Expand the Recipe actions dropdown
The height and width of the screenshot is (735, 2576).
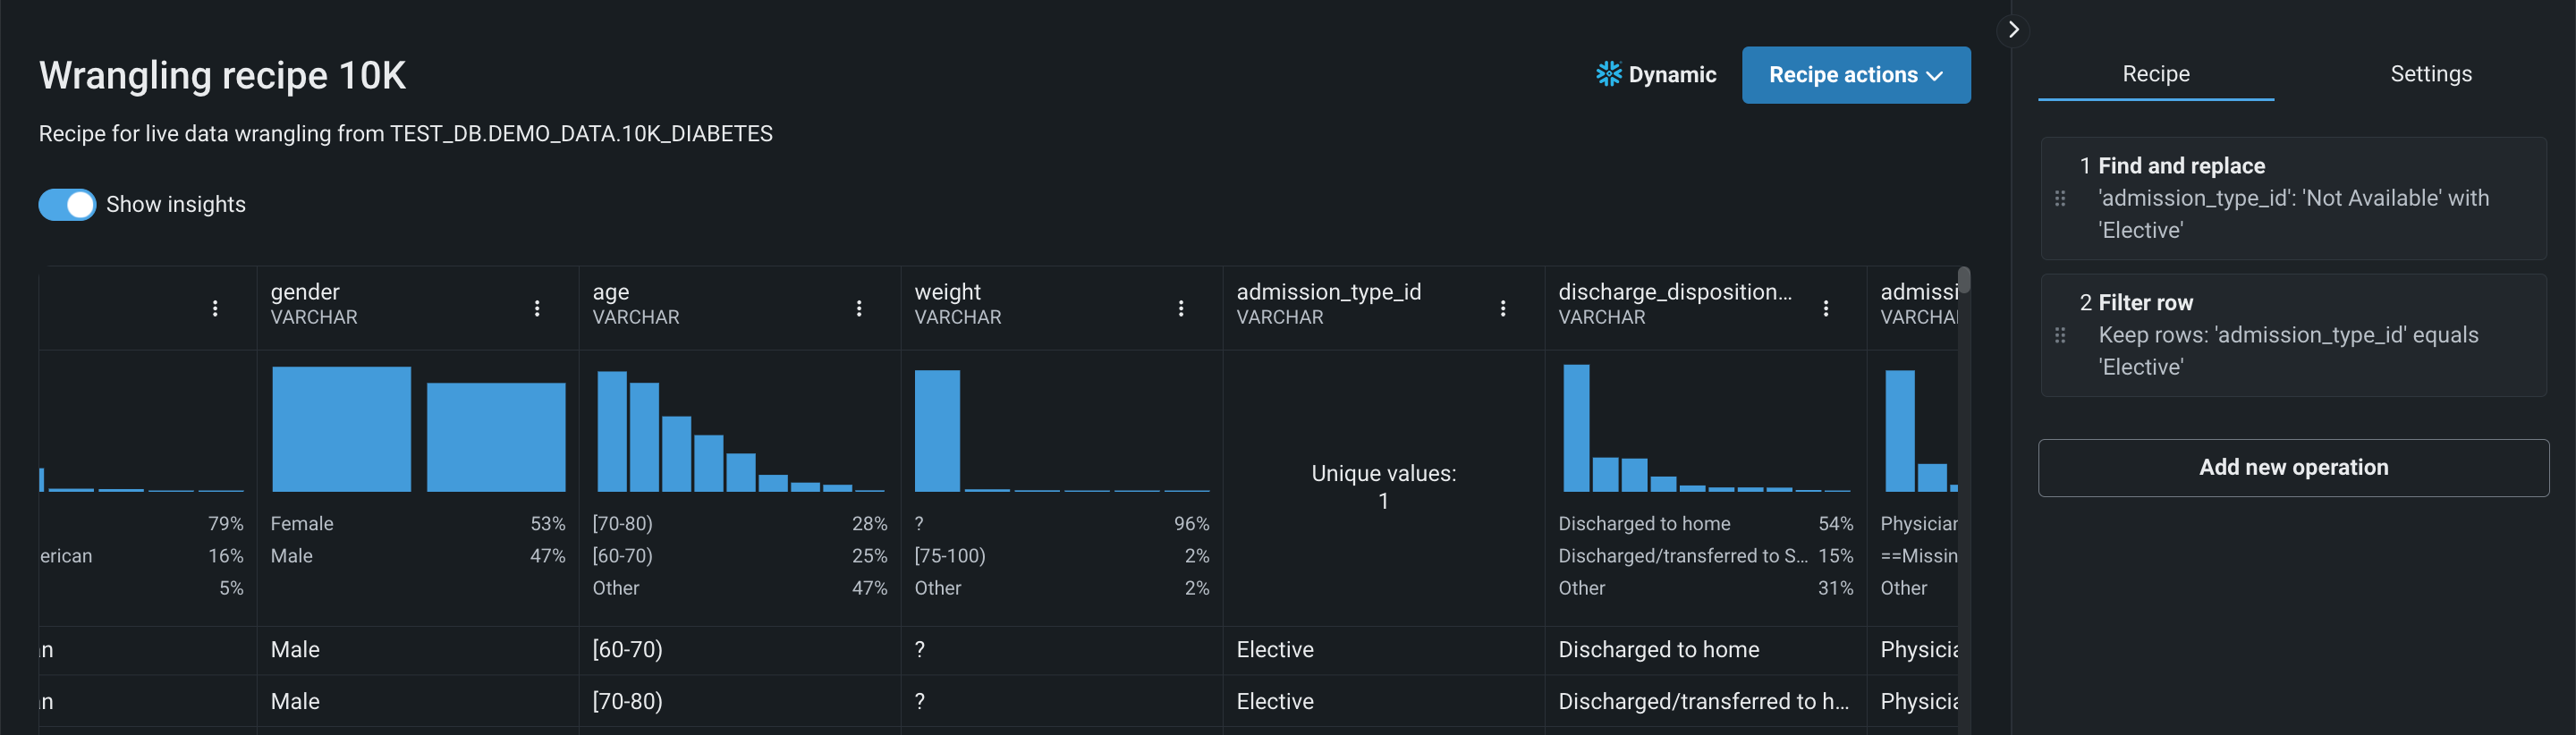click(1855, 75)
